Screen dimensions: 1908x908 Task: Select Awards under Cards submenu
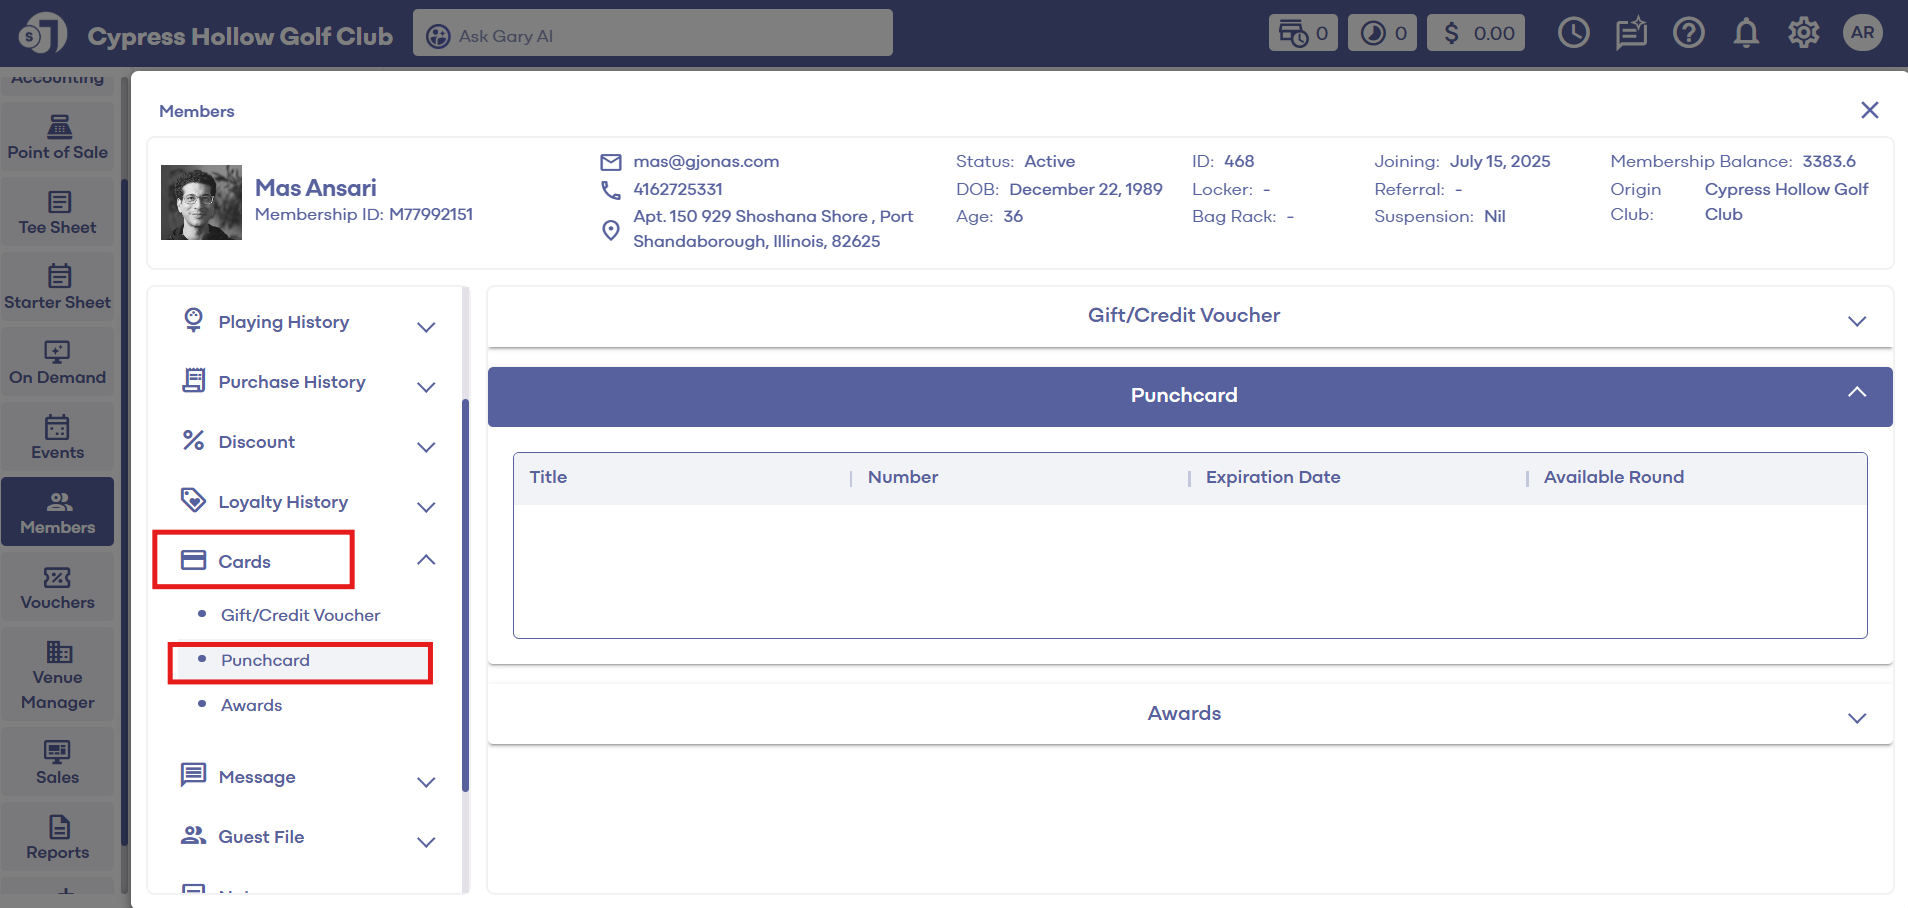[x=251, y=706]
